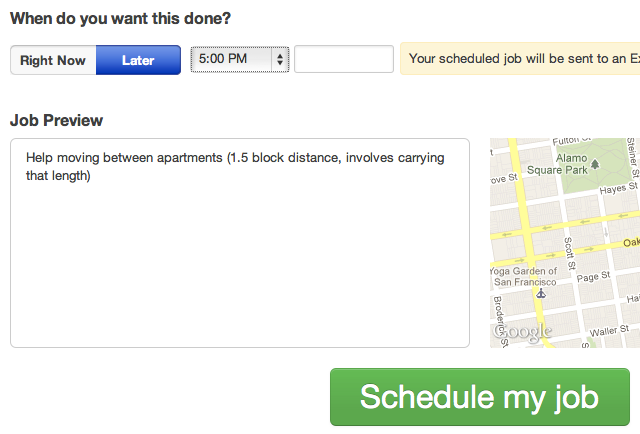
Task: Click the stepper arrows on the time selector
Action: tap(279, 59)
